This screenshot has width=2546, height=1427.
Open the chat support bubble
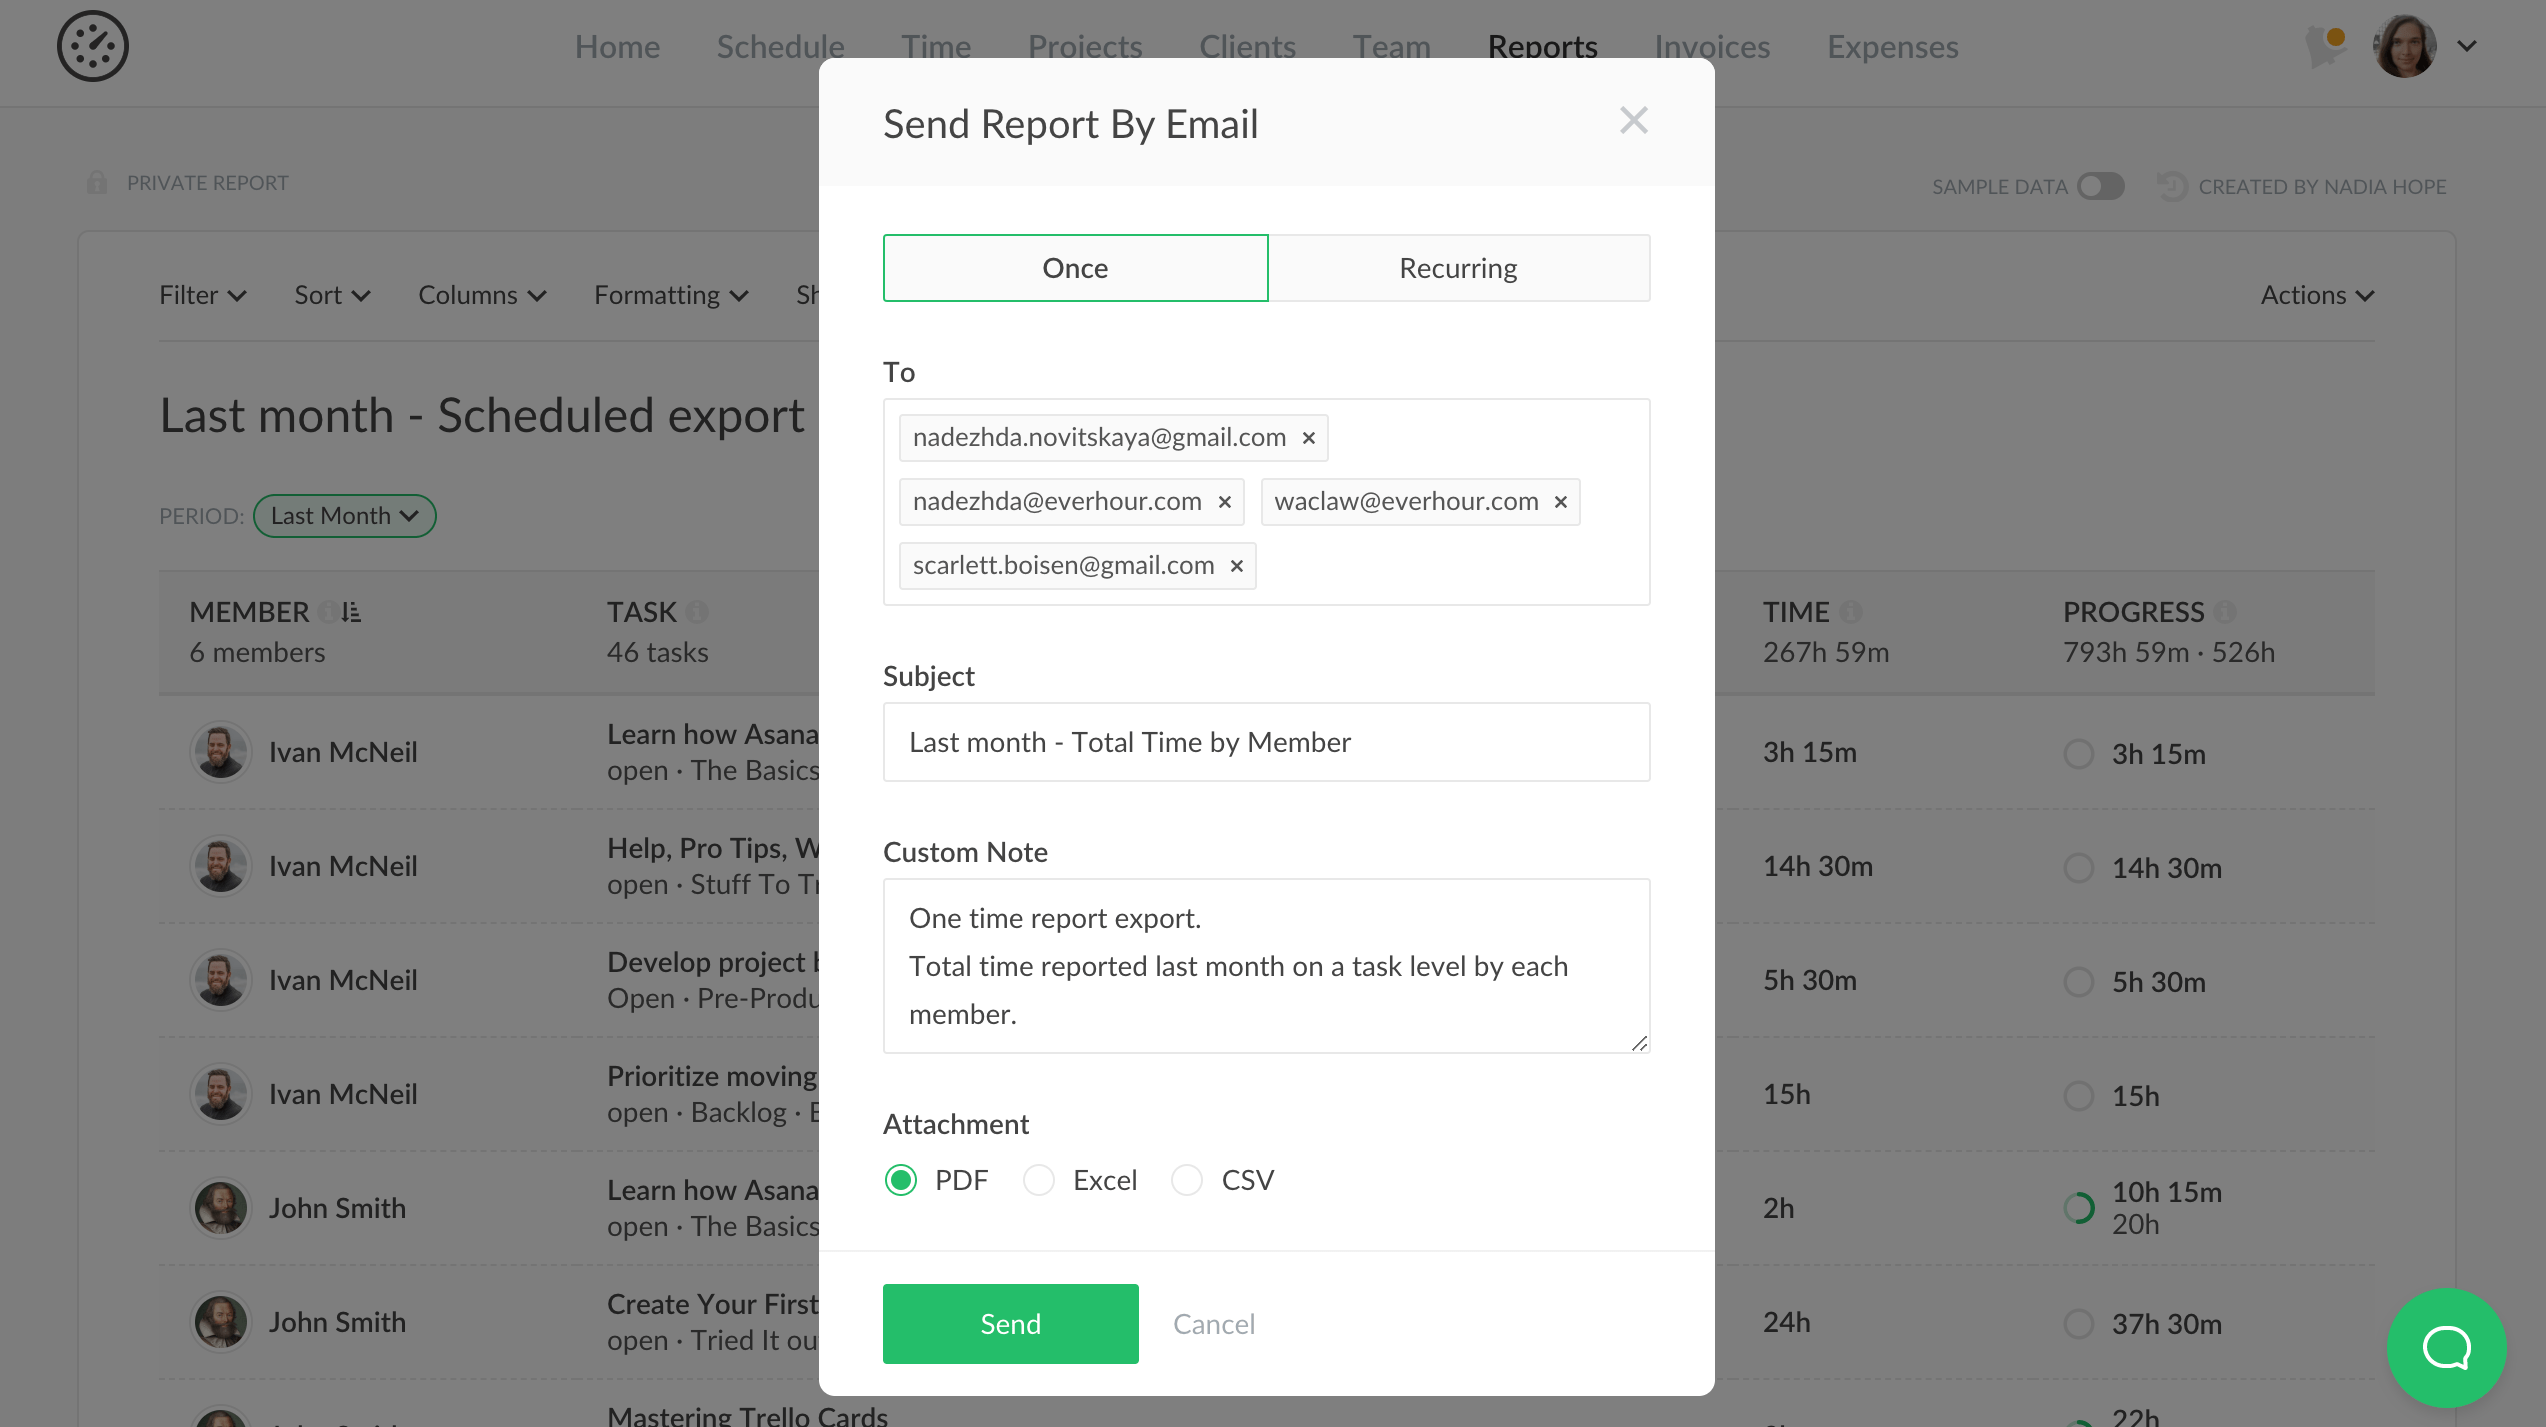[x=2445, y=1347]
